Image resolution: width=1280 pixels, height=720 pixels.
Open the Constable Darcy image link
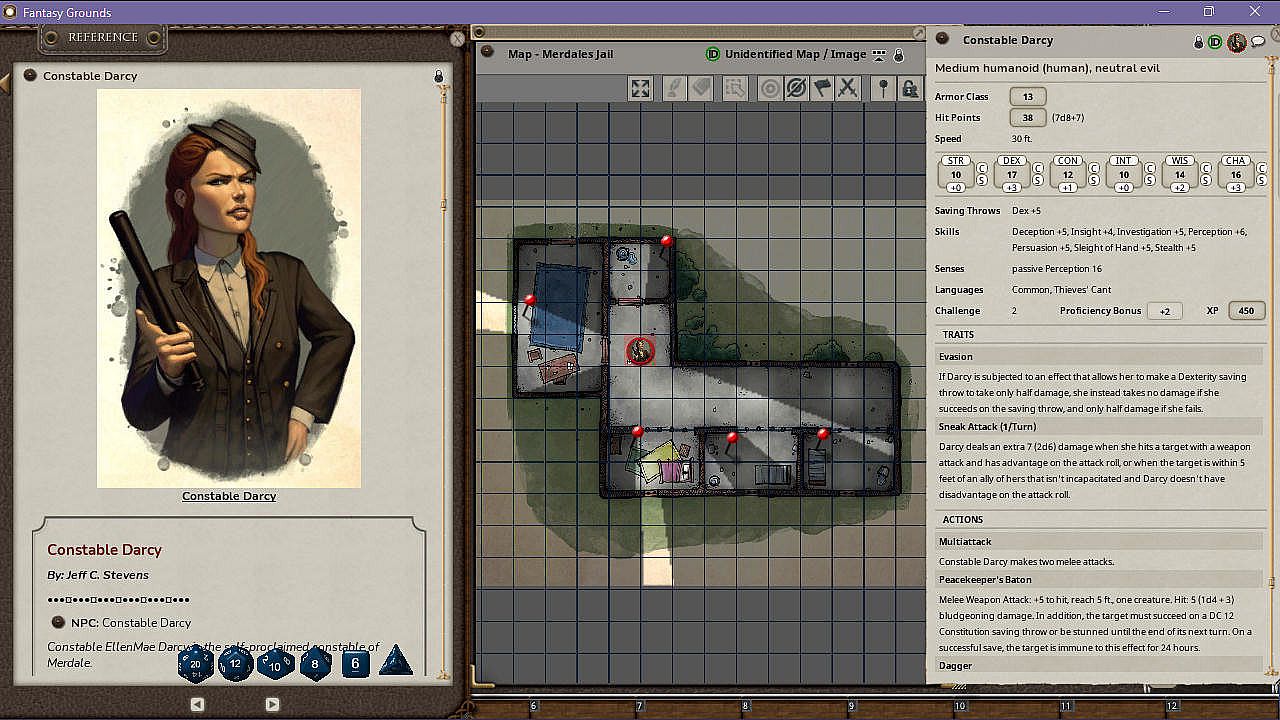[x=229, y=496]
